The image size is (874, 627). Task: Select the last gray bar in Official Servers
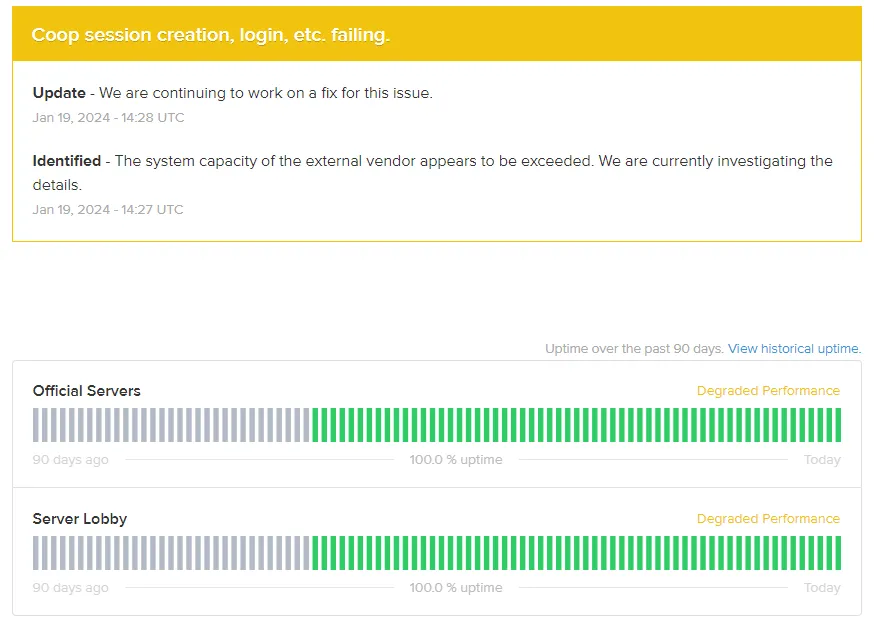307,425
